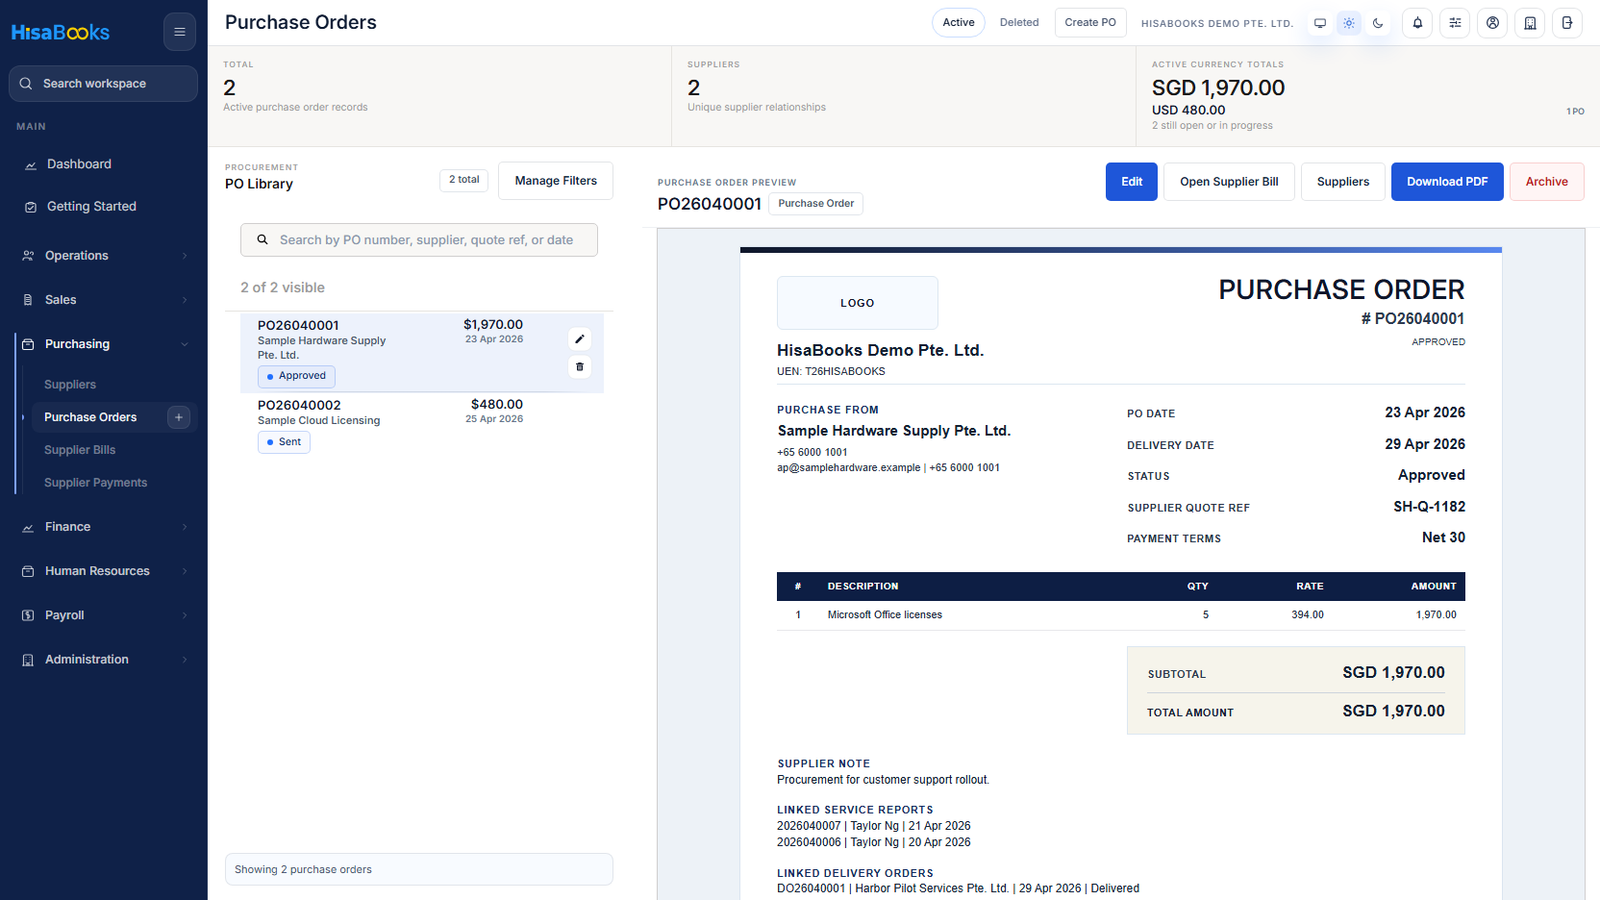Click the HisaBooks logo
The height and width of the screenshot is (900, 1600).
(60, 32)
